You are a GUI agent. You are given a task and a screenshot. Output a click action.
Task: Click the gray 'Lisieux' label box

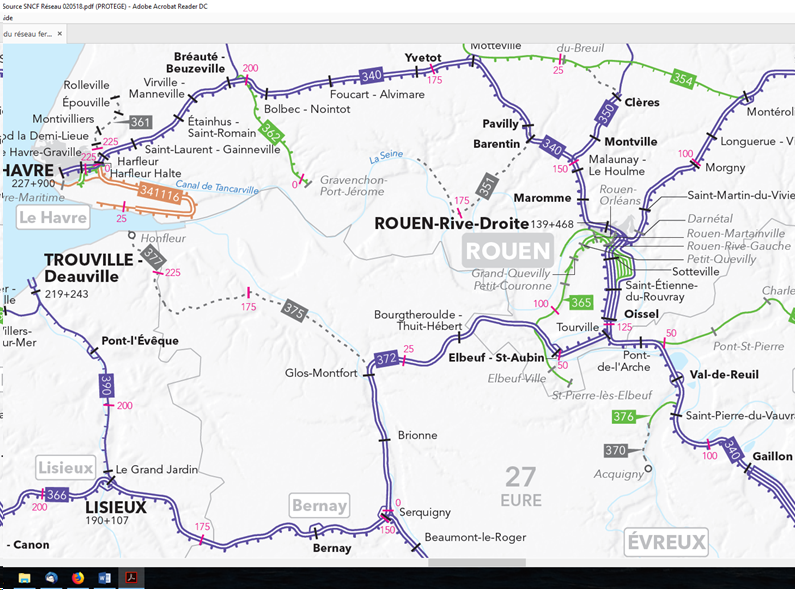tap(66, 467)
